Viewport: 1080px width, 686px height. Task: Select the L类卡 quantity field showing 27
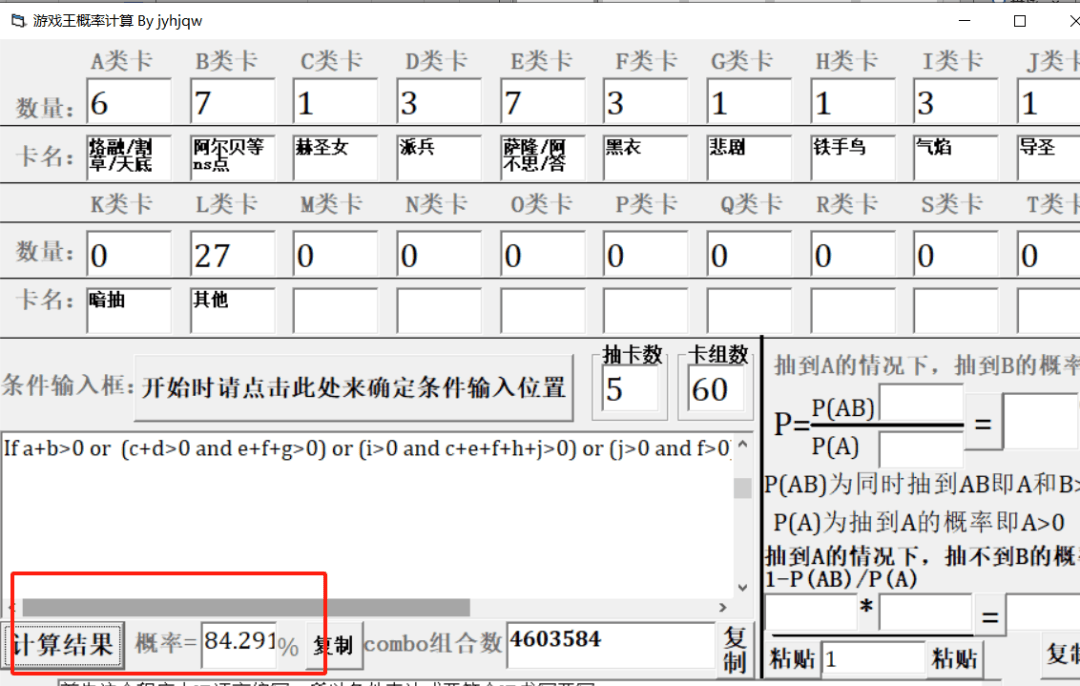[x=232, y=256]
